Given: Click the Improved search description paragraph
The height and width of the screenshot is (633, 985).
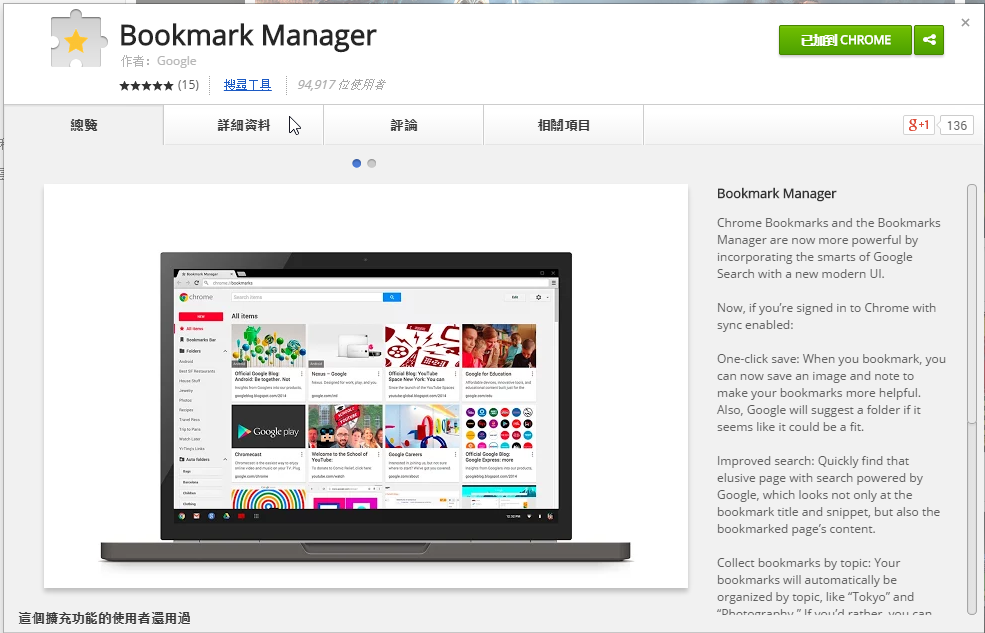Looking at the screenshot, I should (829, 495).
